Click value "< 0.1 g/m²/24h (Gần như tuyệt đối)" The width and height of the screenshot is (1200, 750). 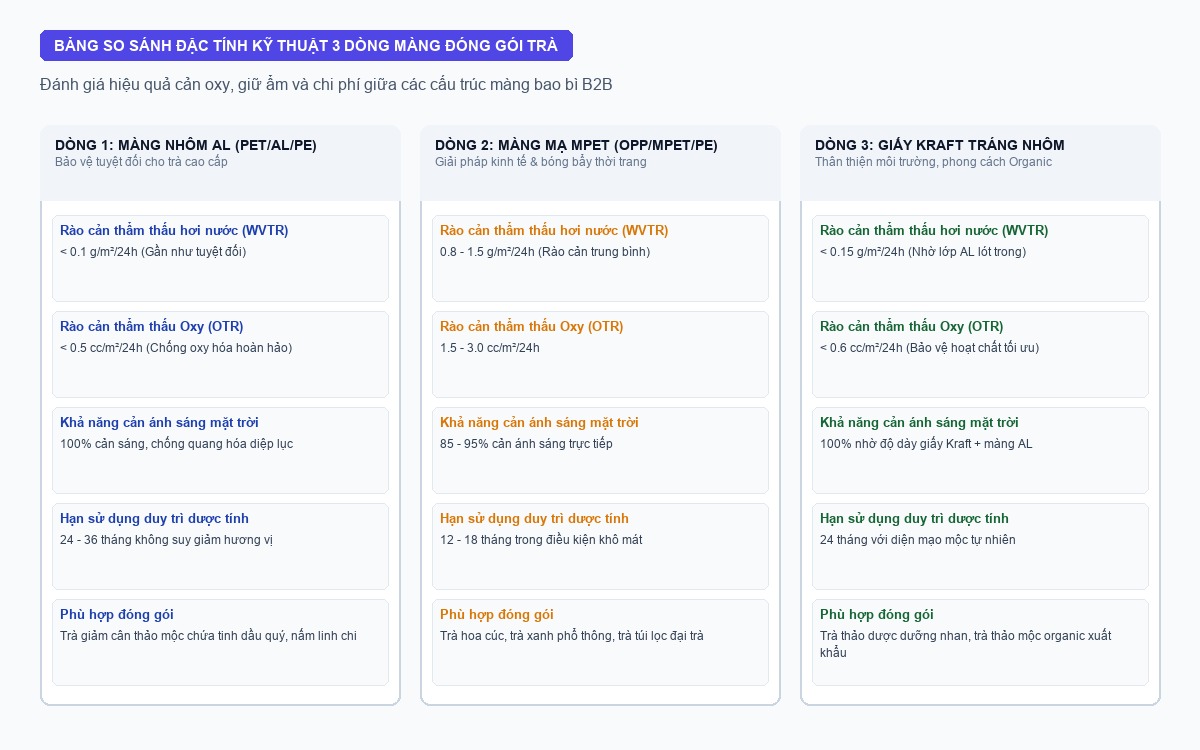(153, 252)
